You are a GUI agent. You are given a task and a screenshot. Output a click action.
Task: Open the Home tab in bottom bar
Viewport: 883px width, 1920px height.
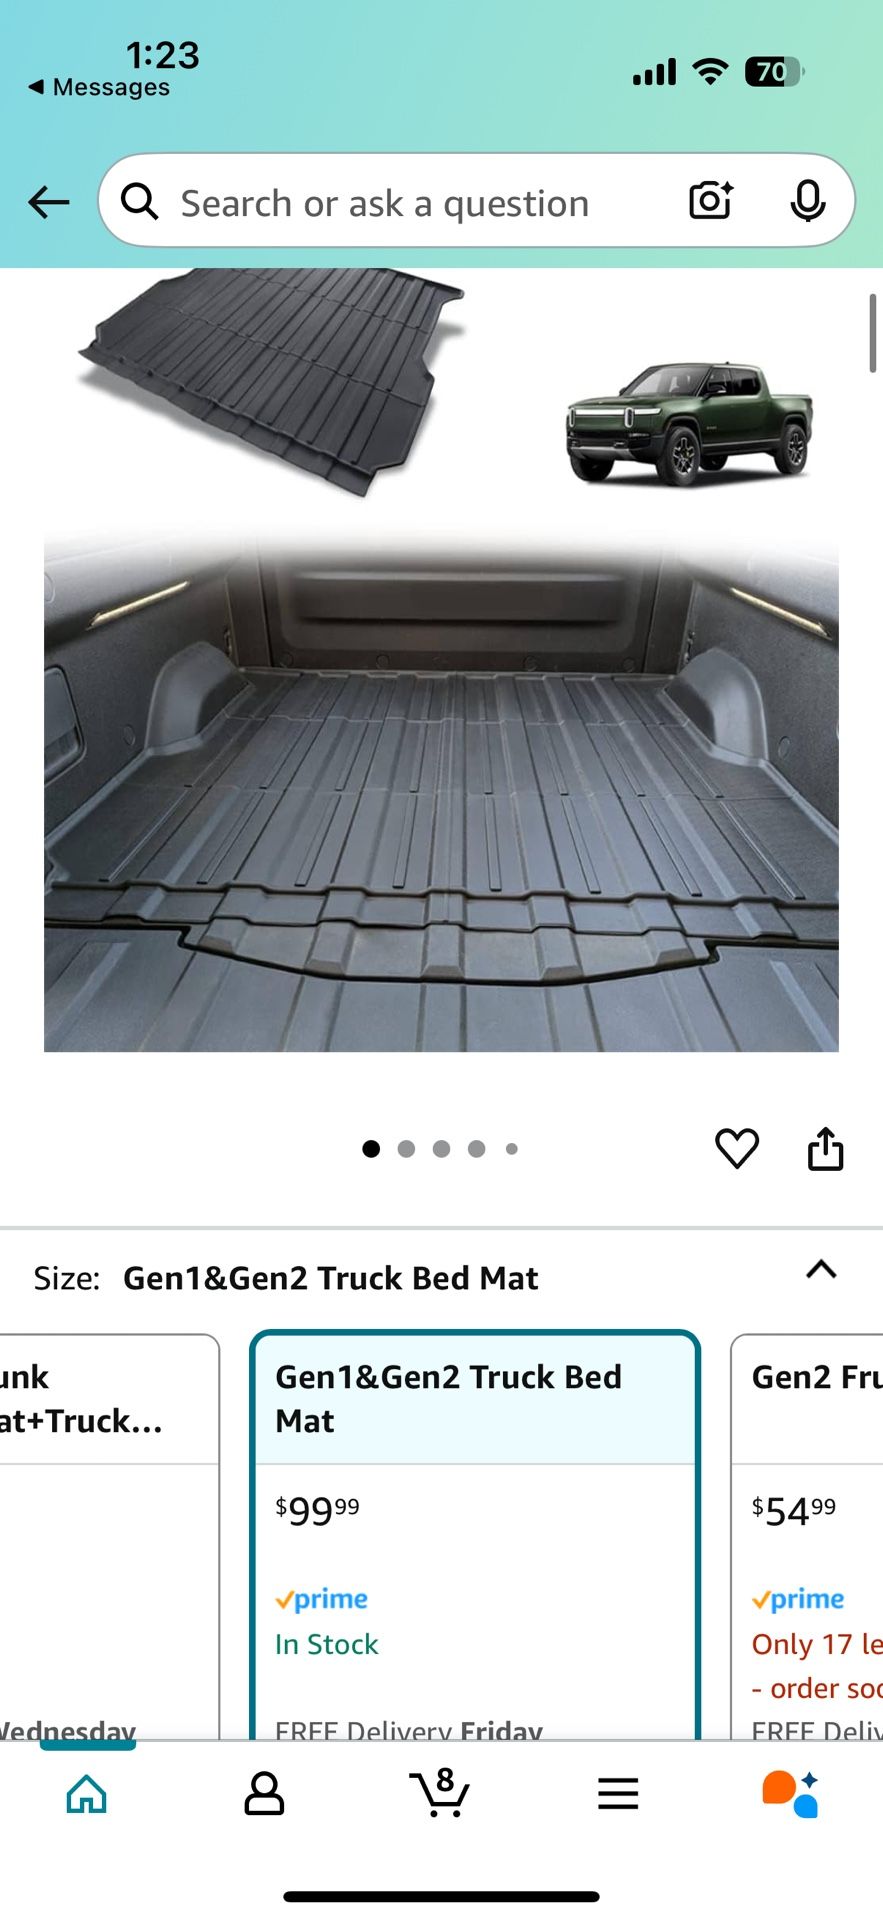(x=87, y=1793)
